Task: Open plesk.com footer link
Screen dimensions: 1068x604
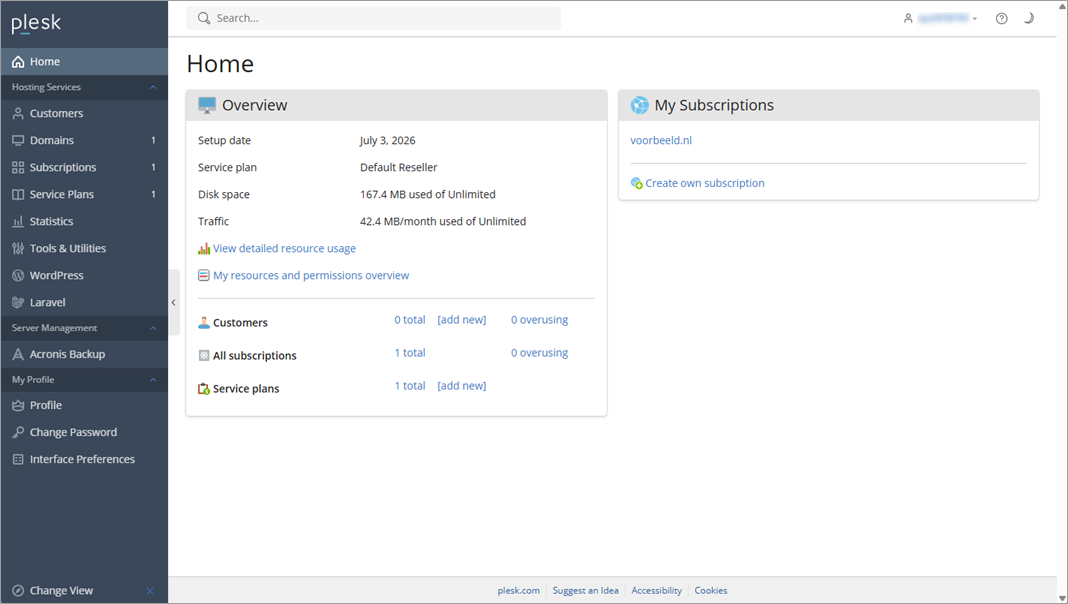Action: pos(518,590)
